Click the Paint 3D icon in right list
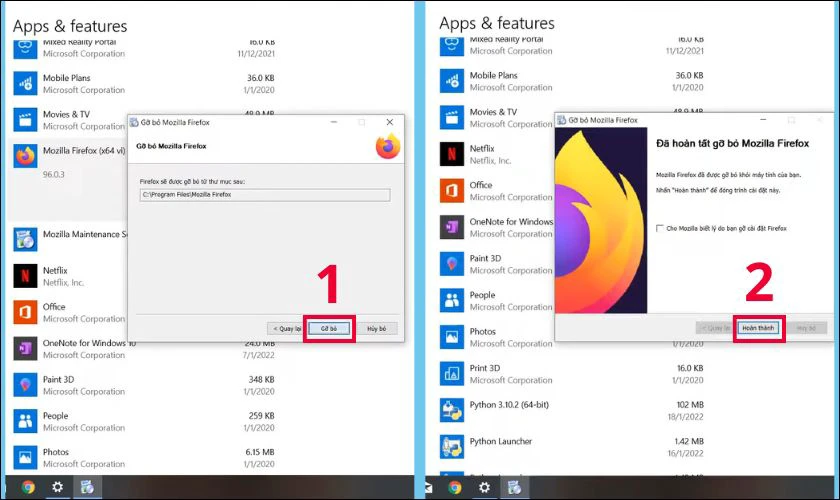 [452, 264]
